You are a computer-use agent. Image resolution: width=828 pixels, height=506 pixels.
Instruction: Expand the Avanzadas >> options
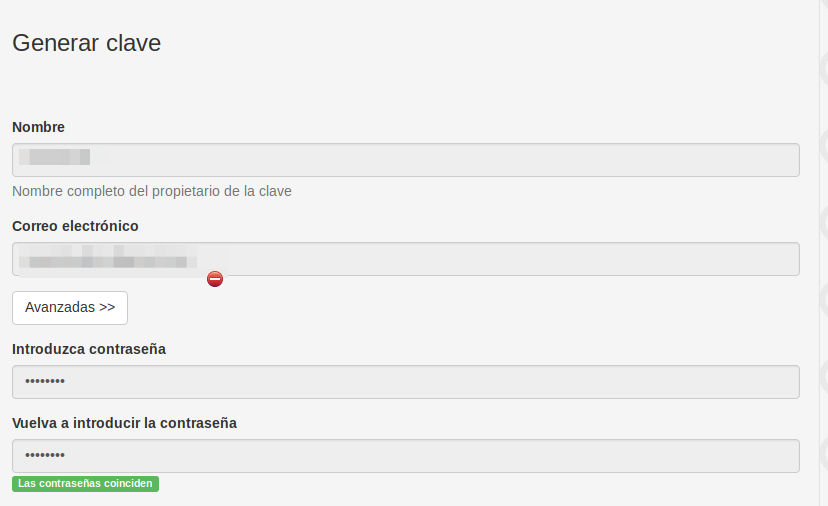pyautogui.click(x=70, y=308)
